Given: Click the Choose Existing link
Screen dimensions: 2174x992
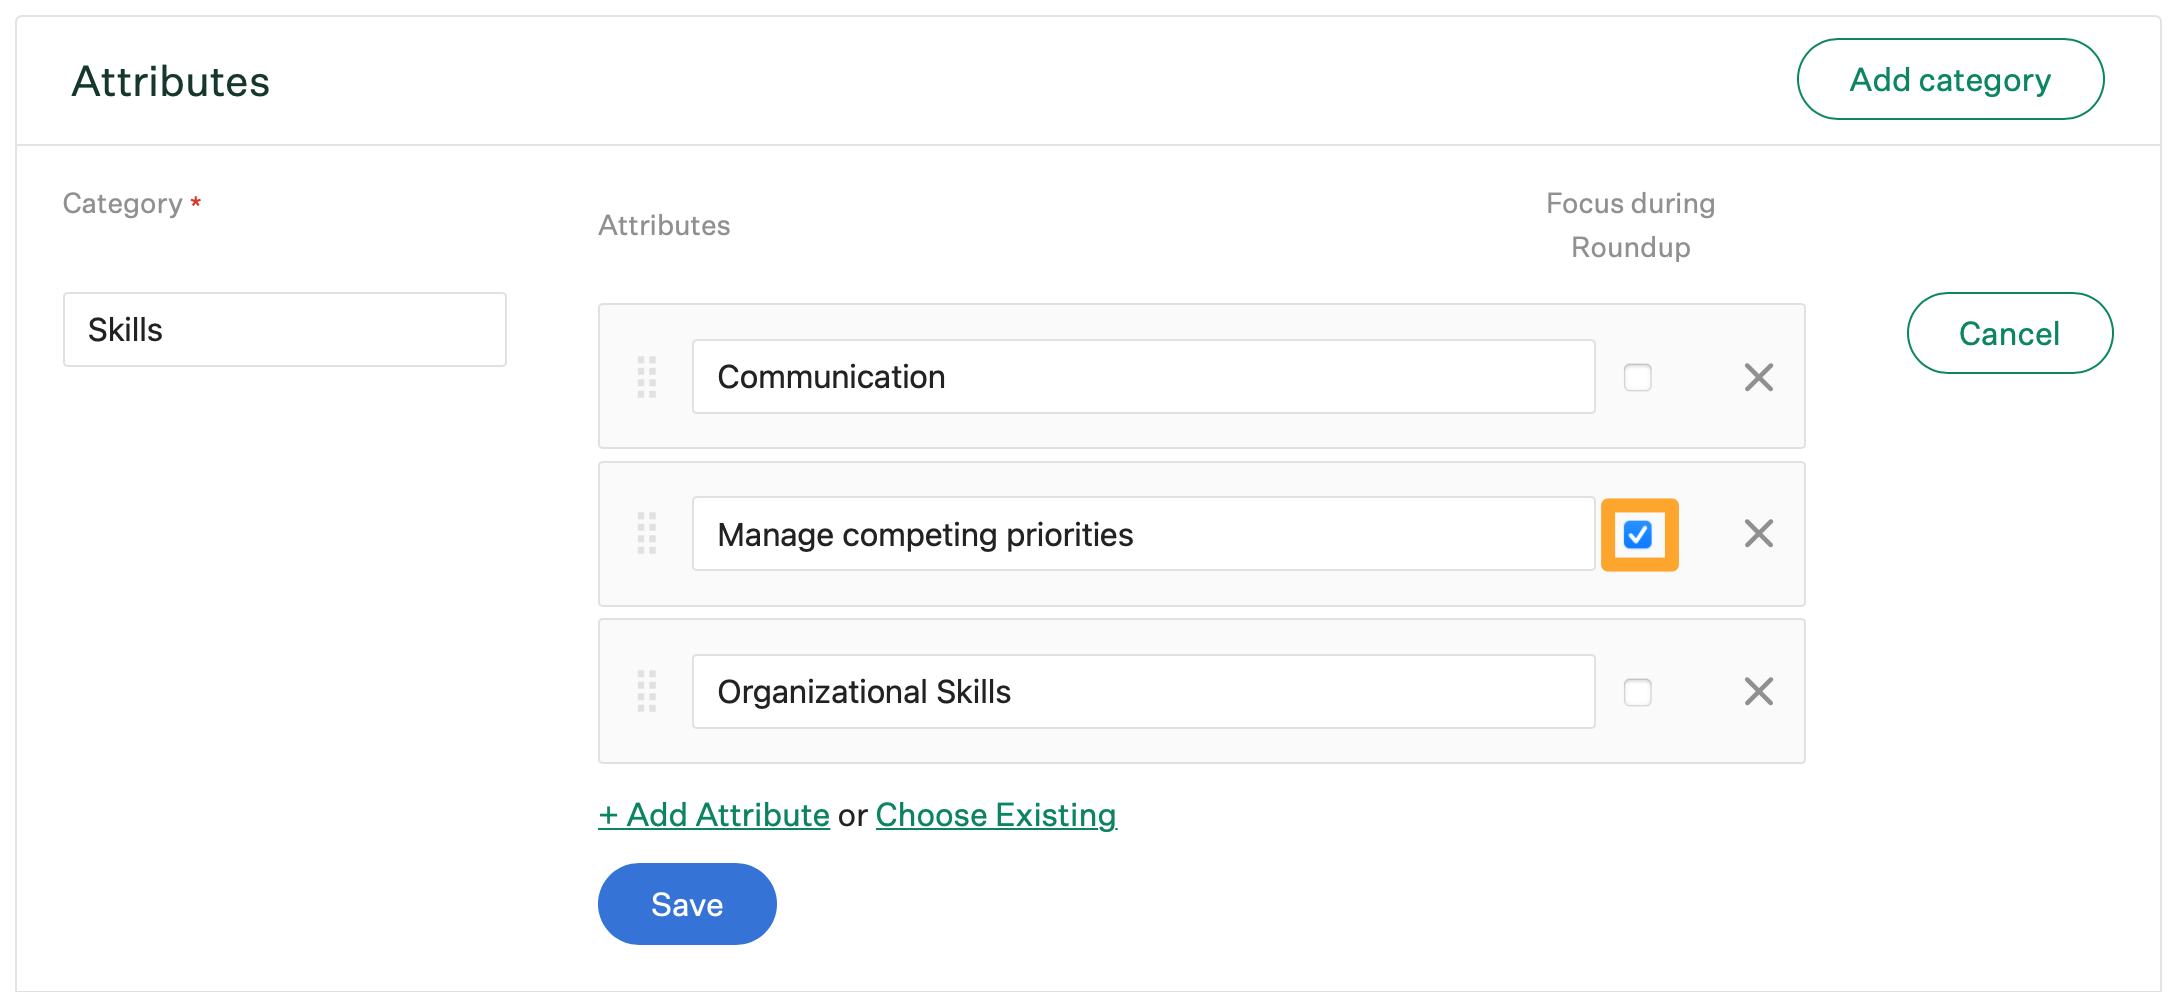Looking at the screenshot, I should click(996, 815).
